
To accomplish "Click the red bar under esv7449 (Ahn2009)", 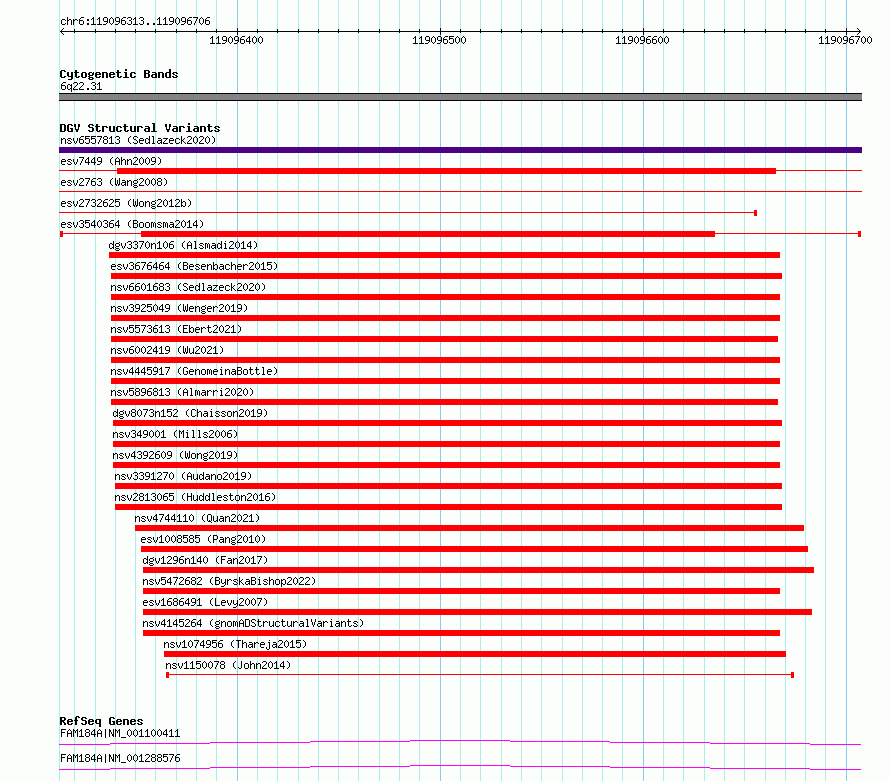I will 446,171.
